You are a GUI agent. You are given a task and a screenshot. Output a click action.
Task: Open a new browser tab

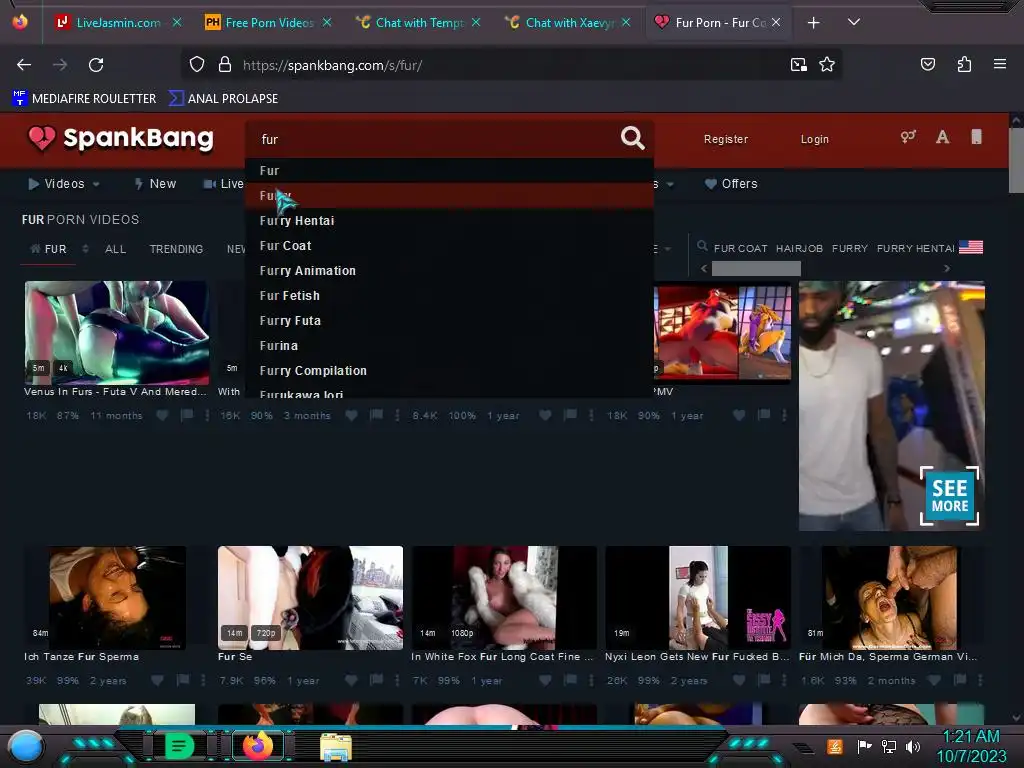(813, 23)
